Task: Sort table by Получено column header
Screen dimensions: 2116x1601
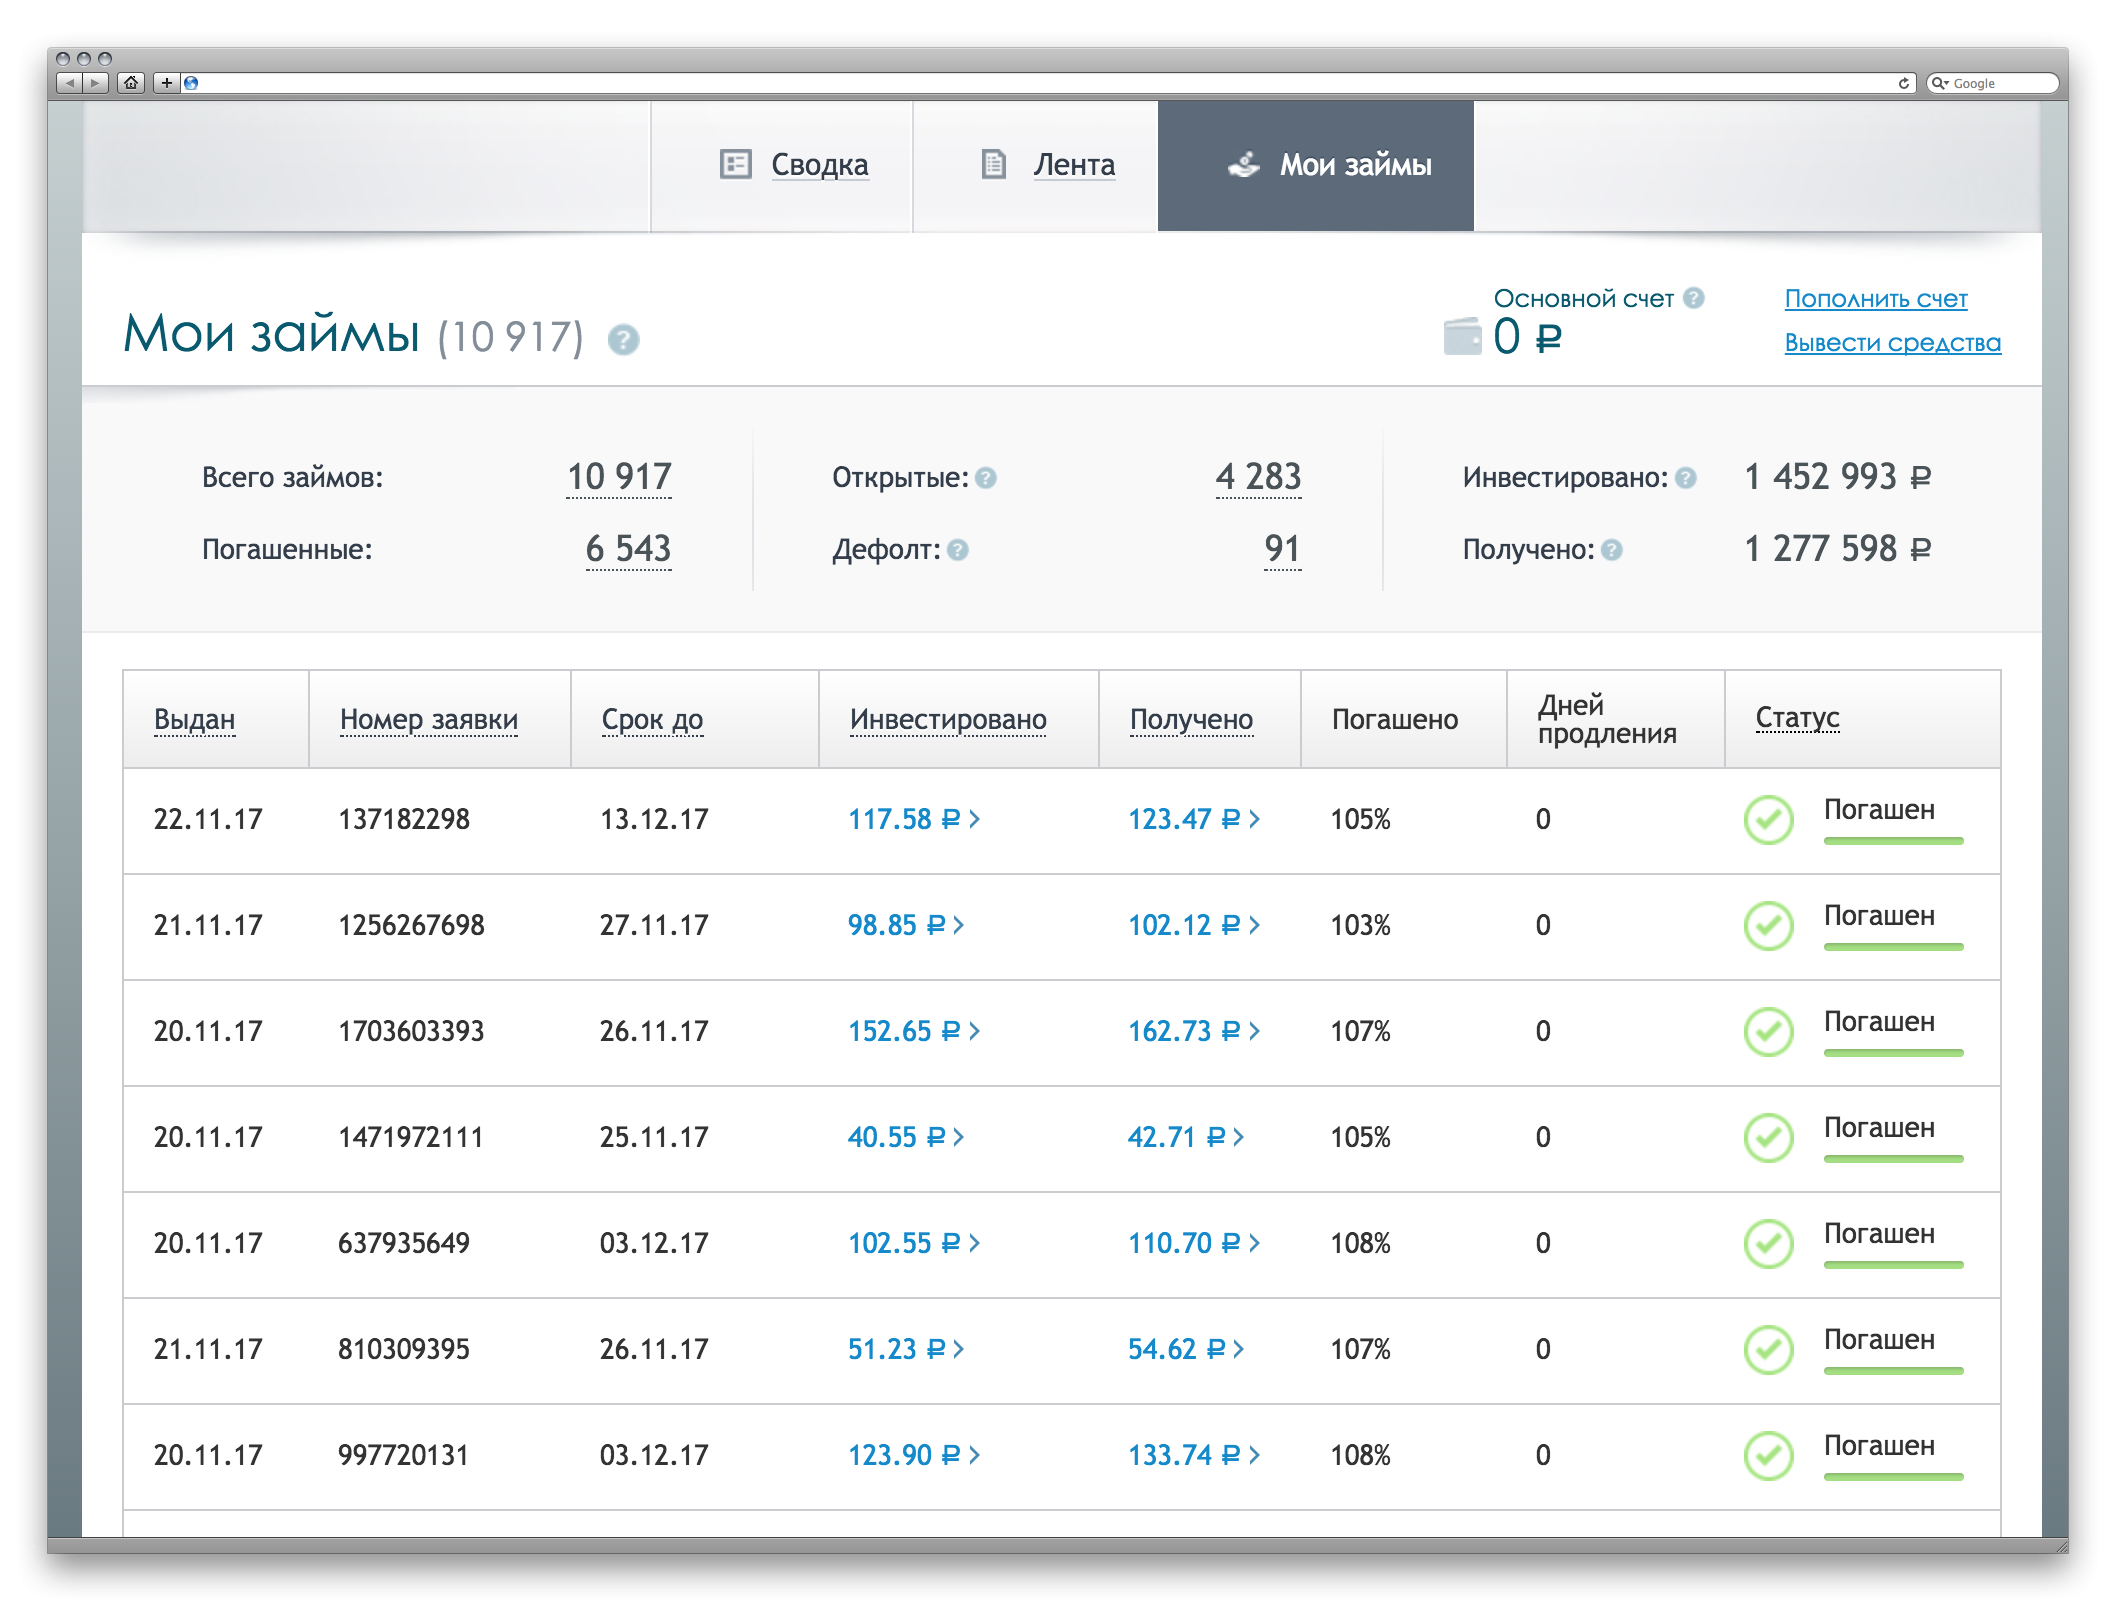Action: [x=1191, y=719]
